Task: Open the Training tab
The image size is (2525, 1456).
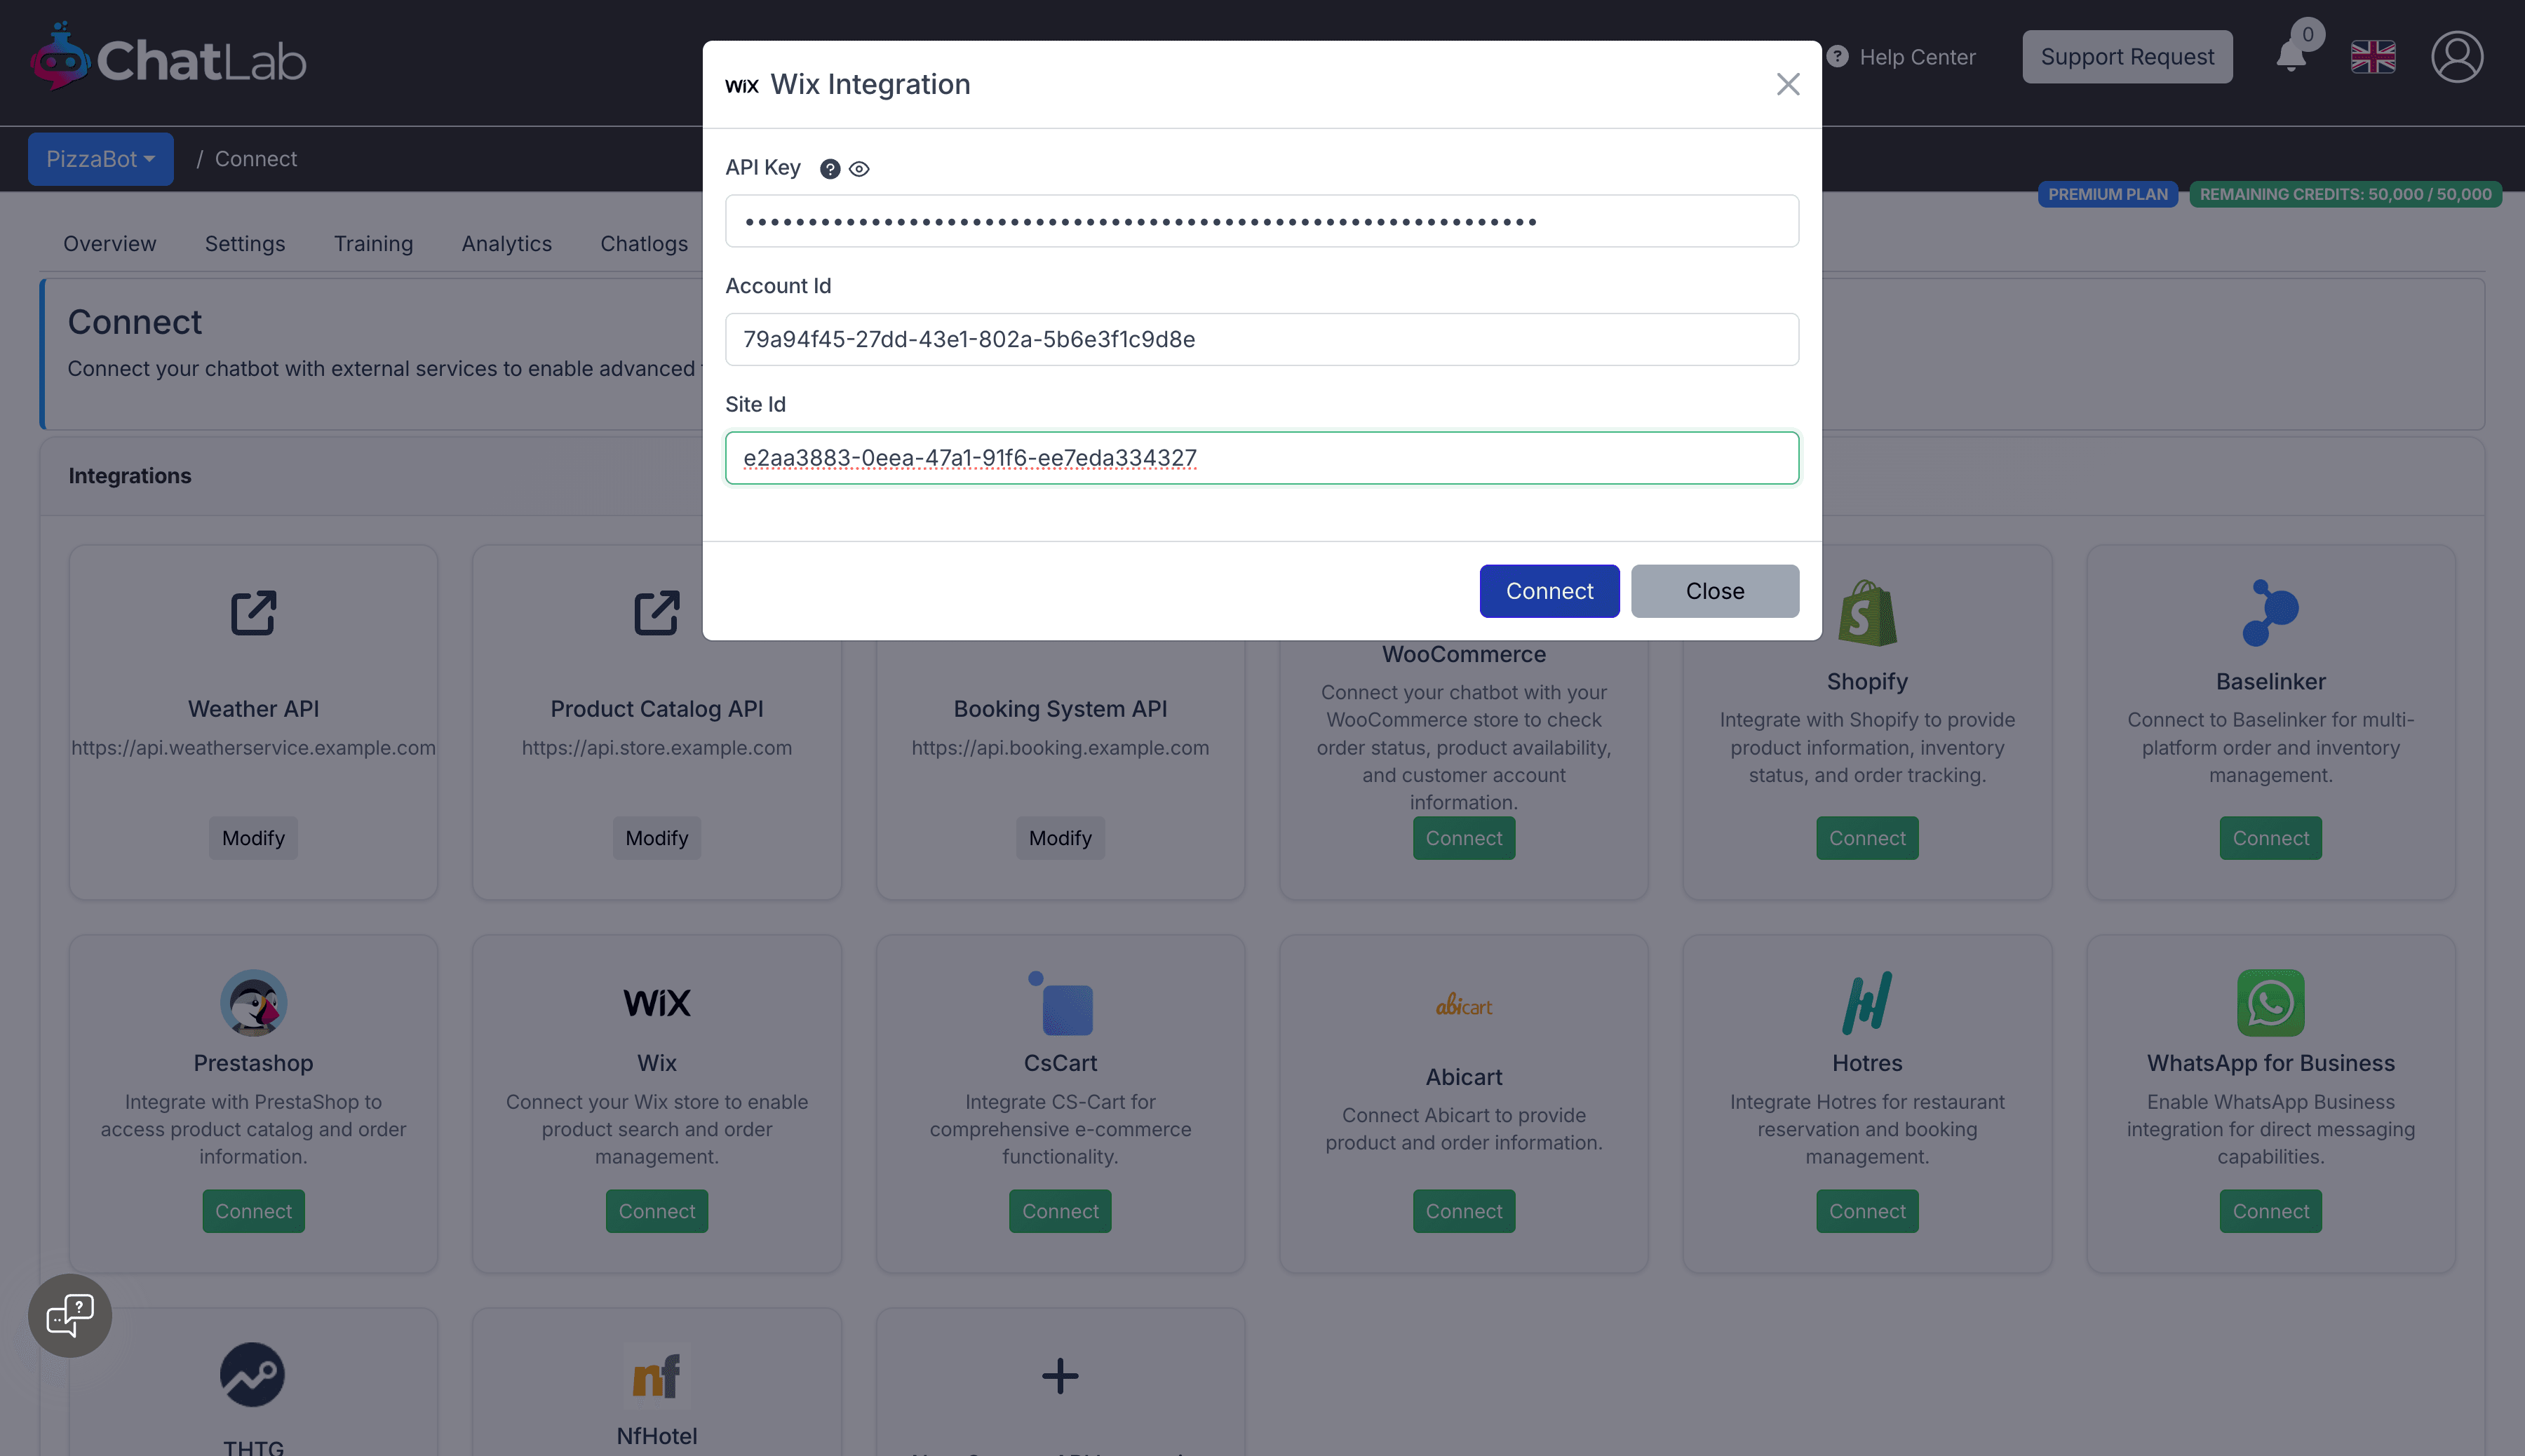Action: coord(373,244)
